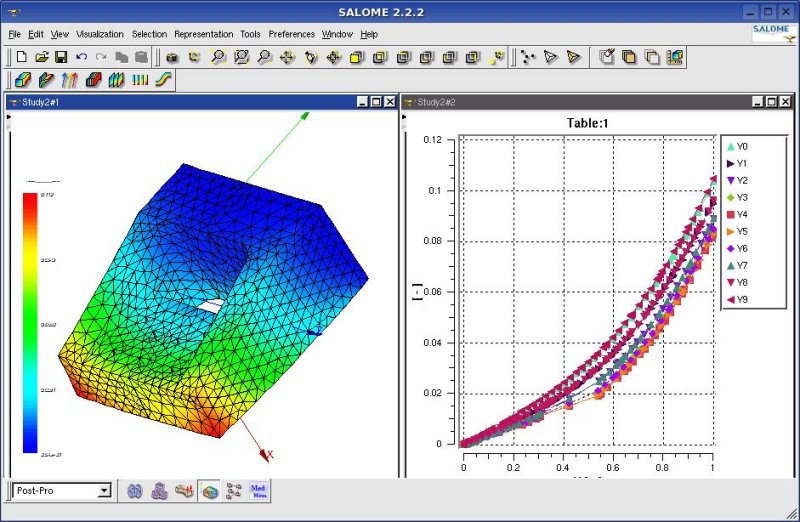Click the yellow stacked squares icon
The width and height of the screenshot is (800, 522).
629,57
